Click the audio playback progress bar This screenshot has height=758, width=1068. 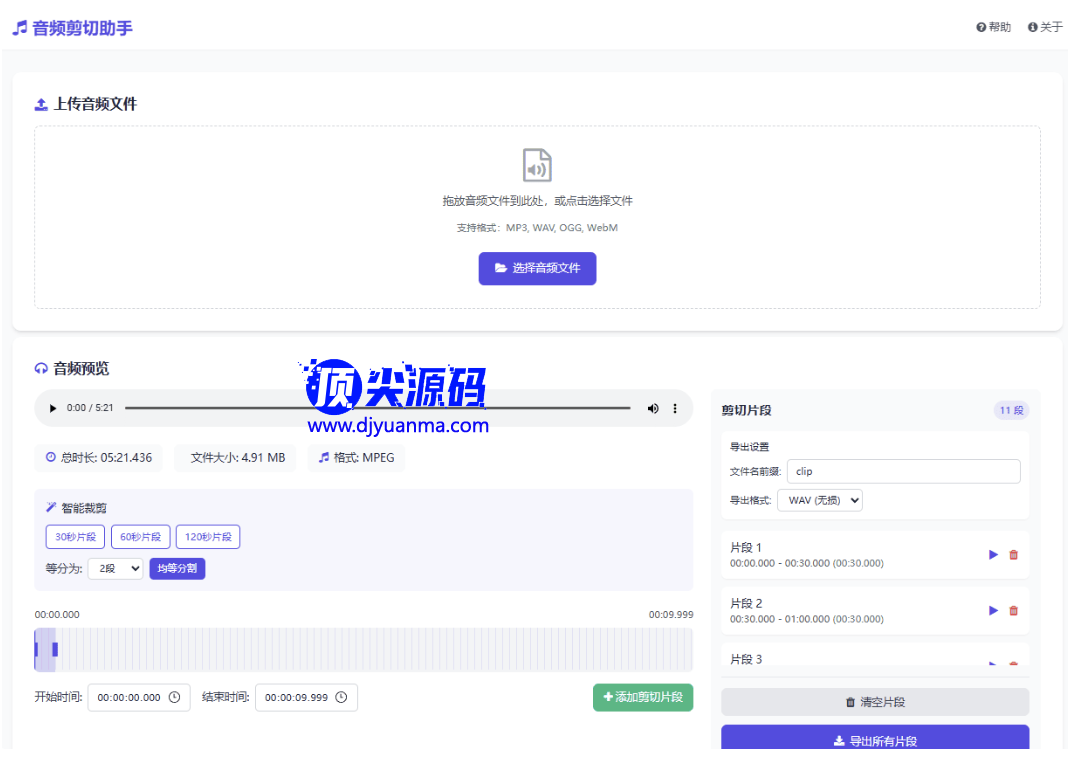[x=377, y=408]
